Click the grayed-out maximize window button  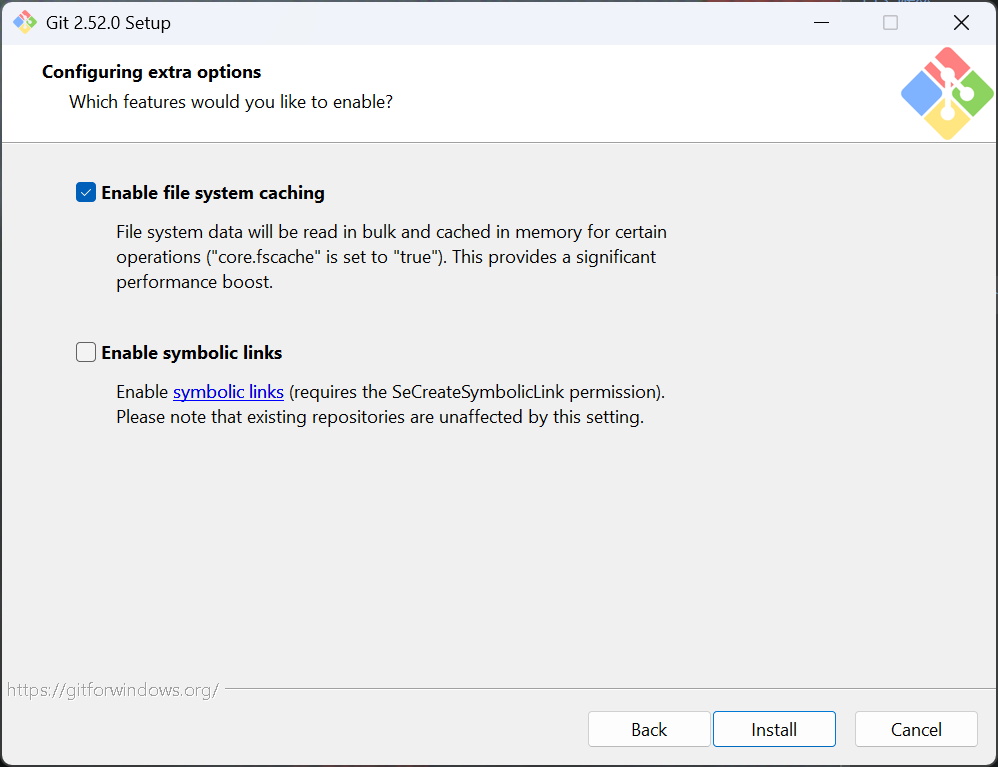point(890,22)
